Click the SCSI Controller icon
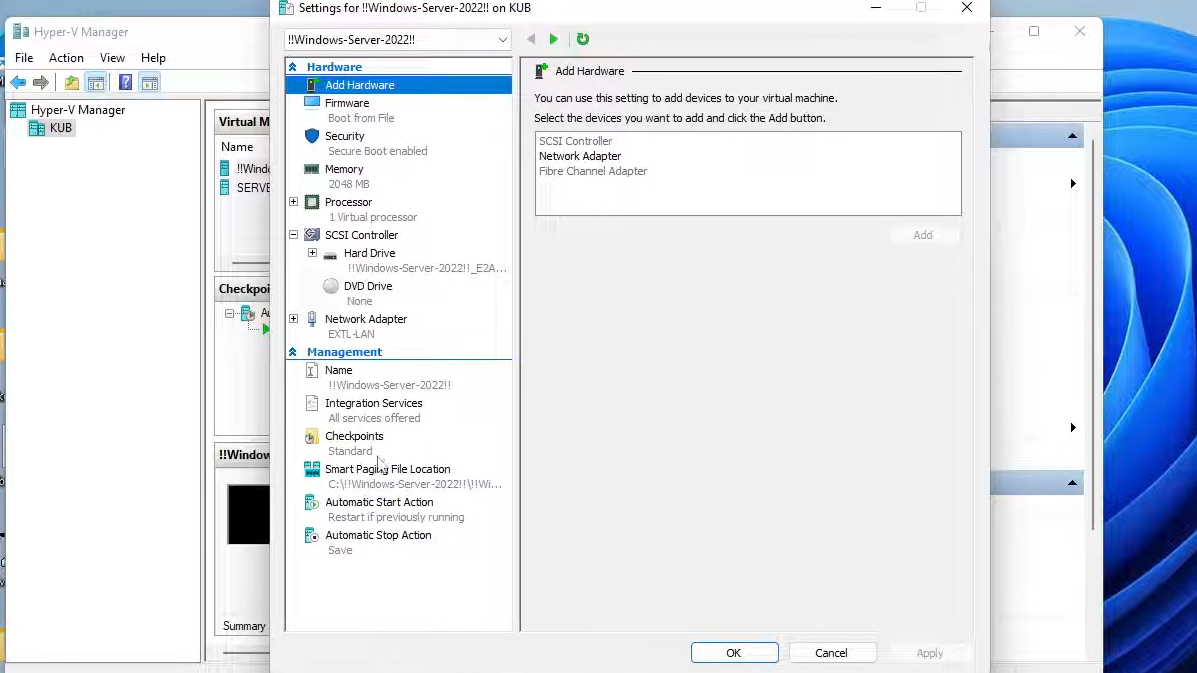The image size is (1197, 673). pyautogui.click(x=311, y=235)
